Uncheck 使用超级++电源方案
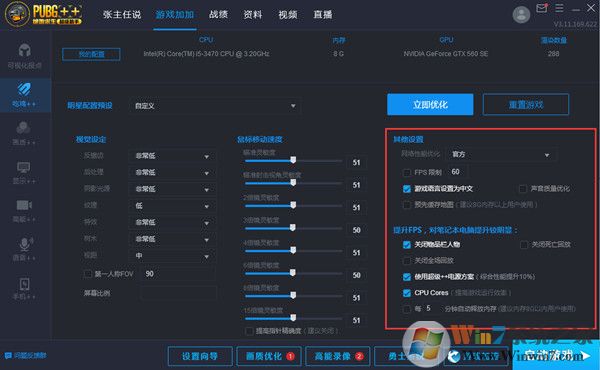The width and height of the screenshot is (600, 370). click(407, 277)
